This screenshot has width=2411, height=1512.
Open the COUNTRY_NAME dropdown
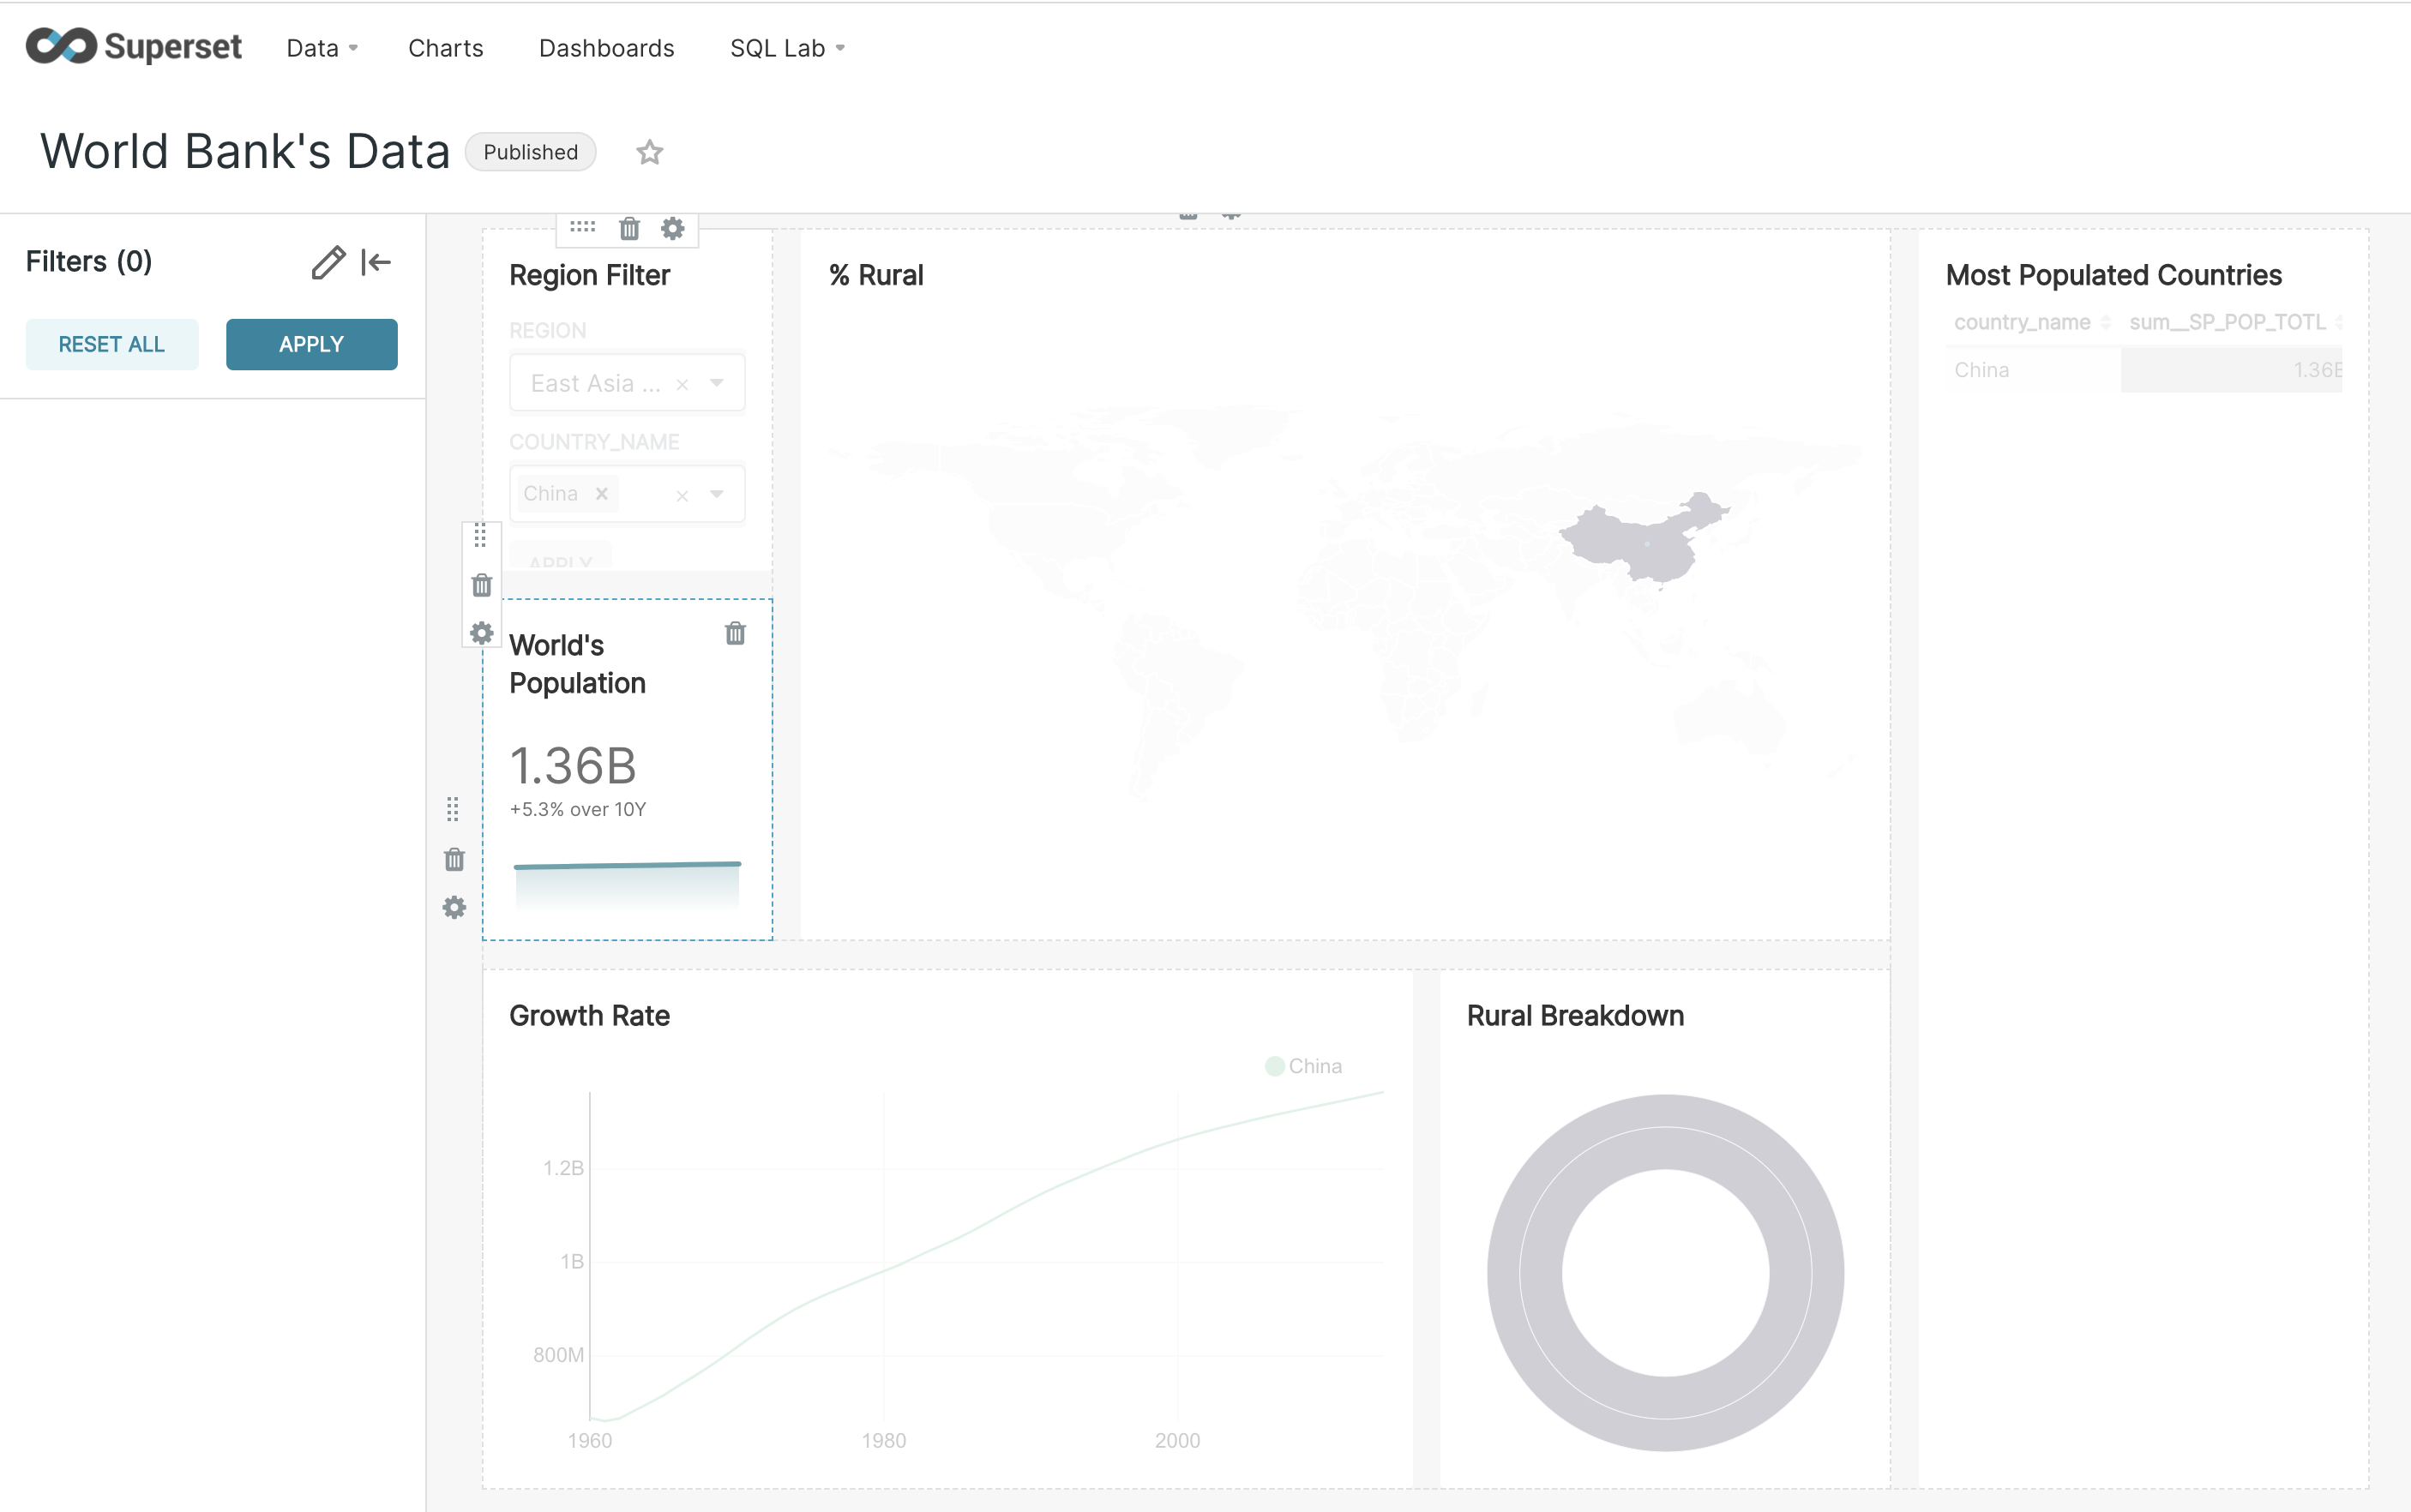pos(716,493)
